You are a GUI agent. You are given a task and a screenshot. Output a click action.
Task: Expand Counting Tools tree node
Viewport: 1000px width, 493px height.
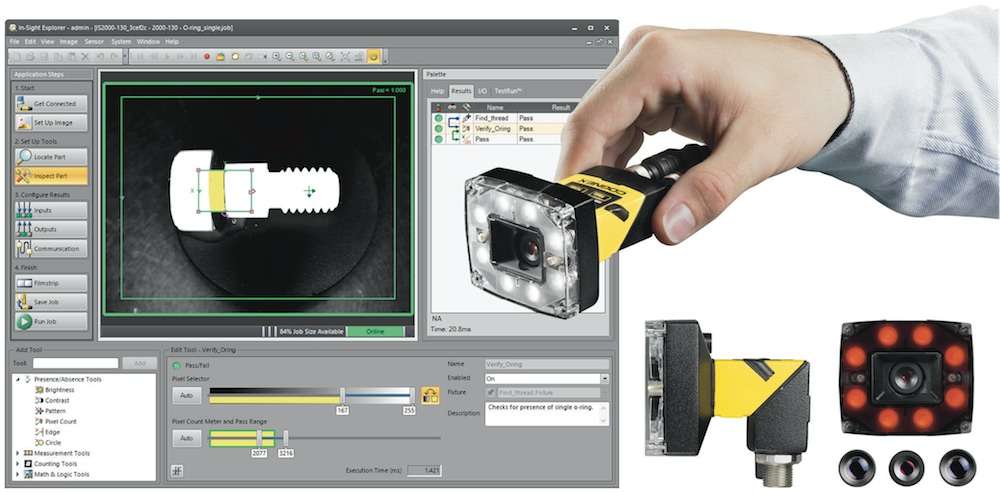pyautogui.click(x=18, y=464)
